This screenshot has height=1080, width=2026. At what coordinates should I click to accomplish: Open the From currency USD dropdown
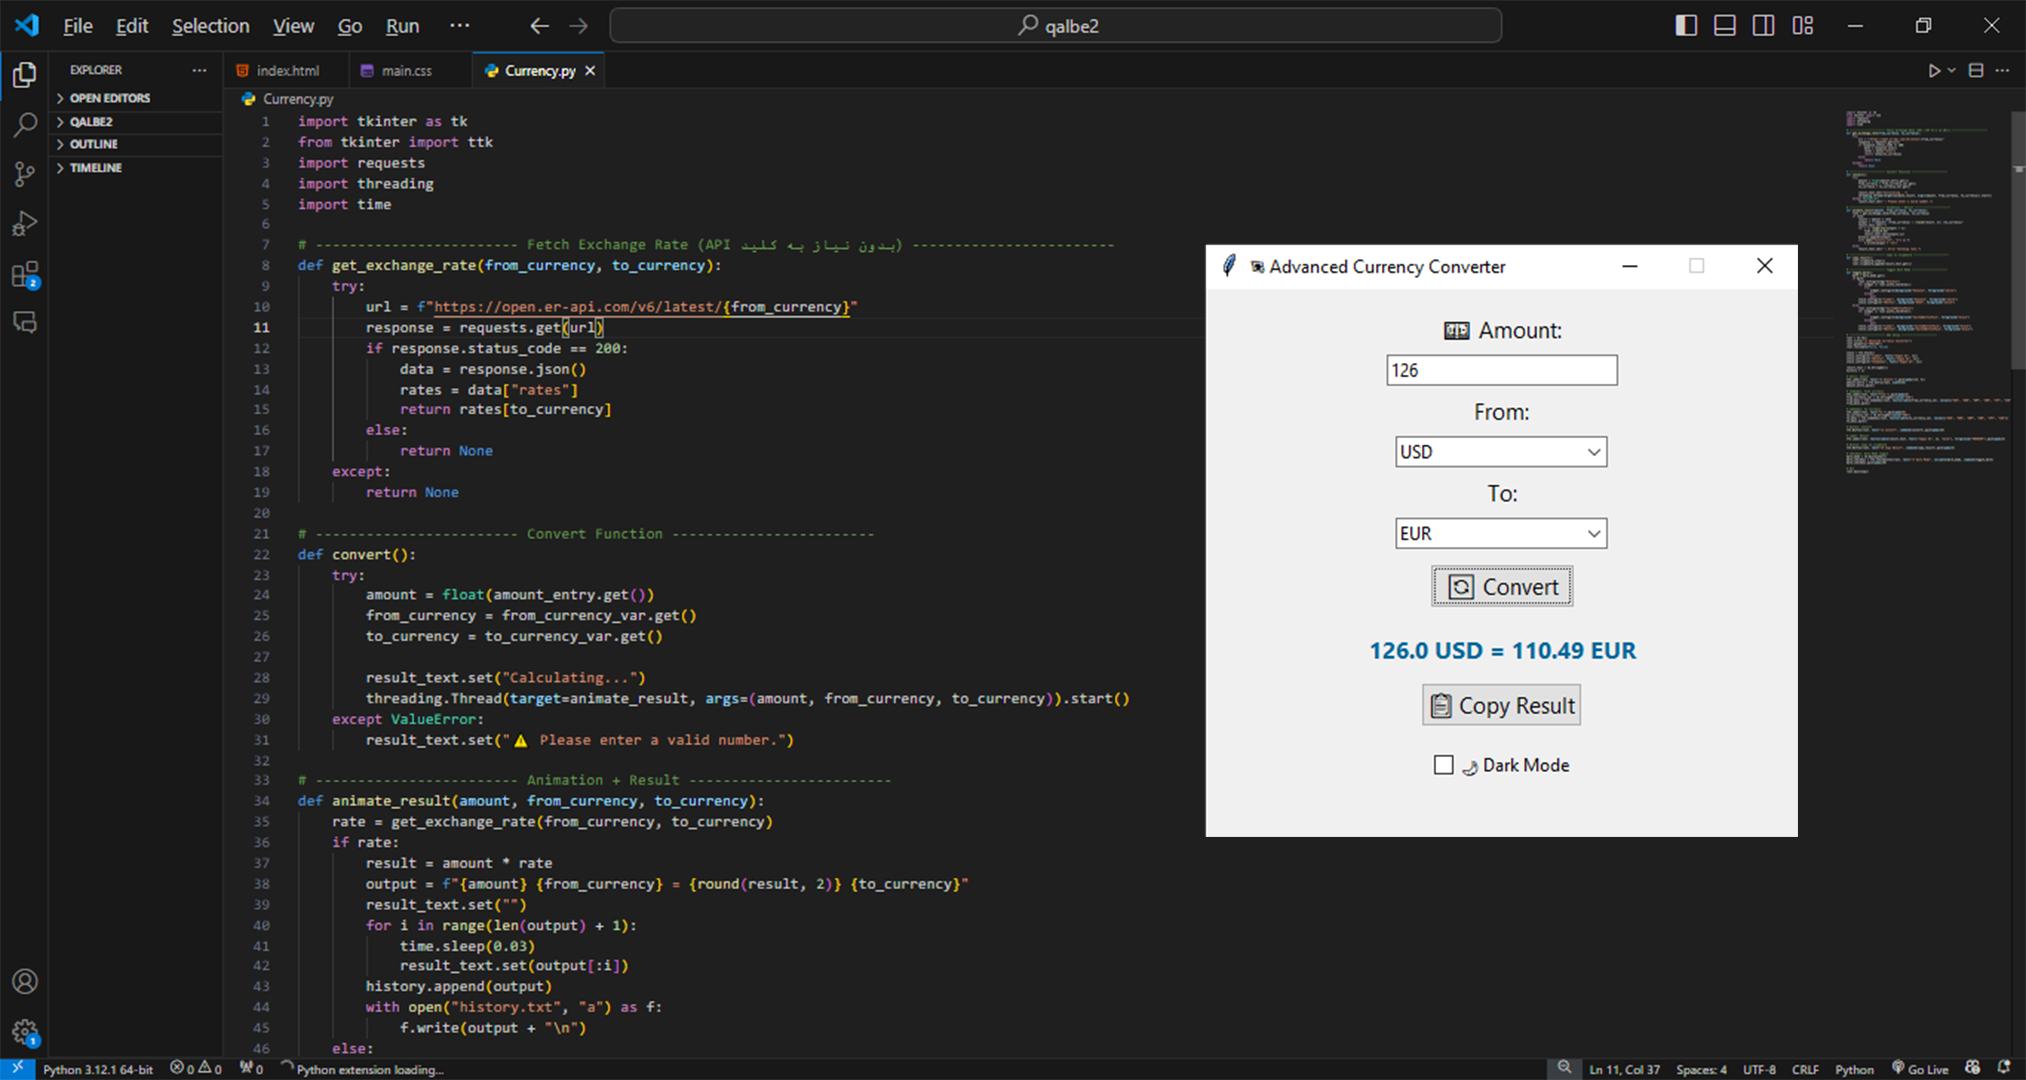tap(1500, 452)
